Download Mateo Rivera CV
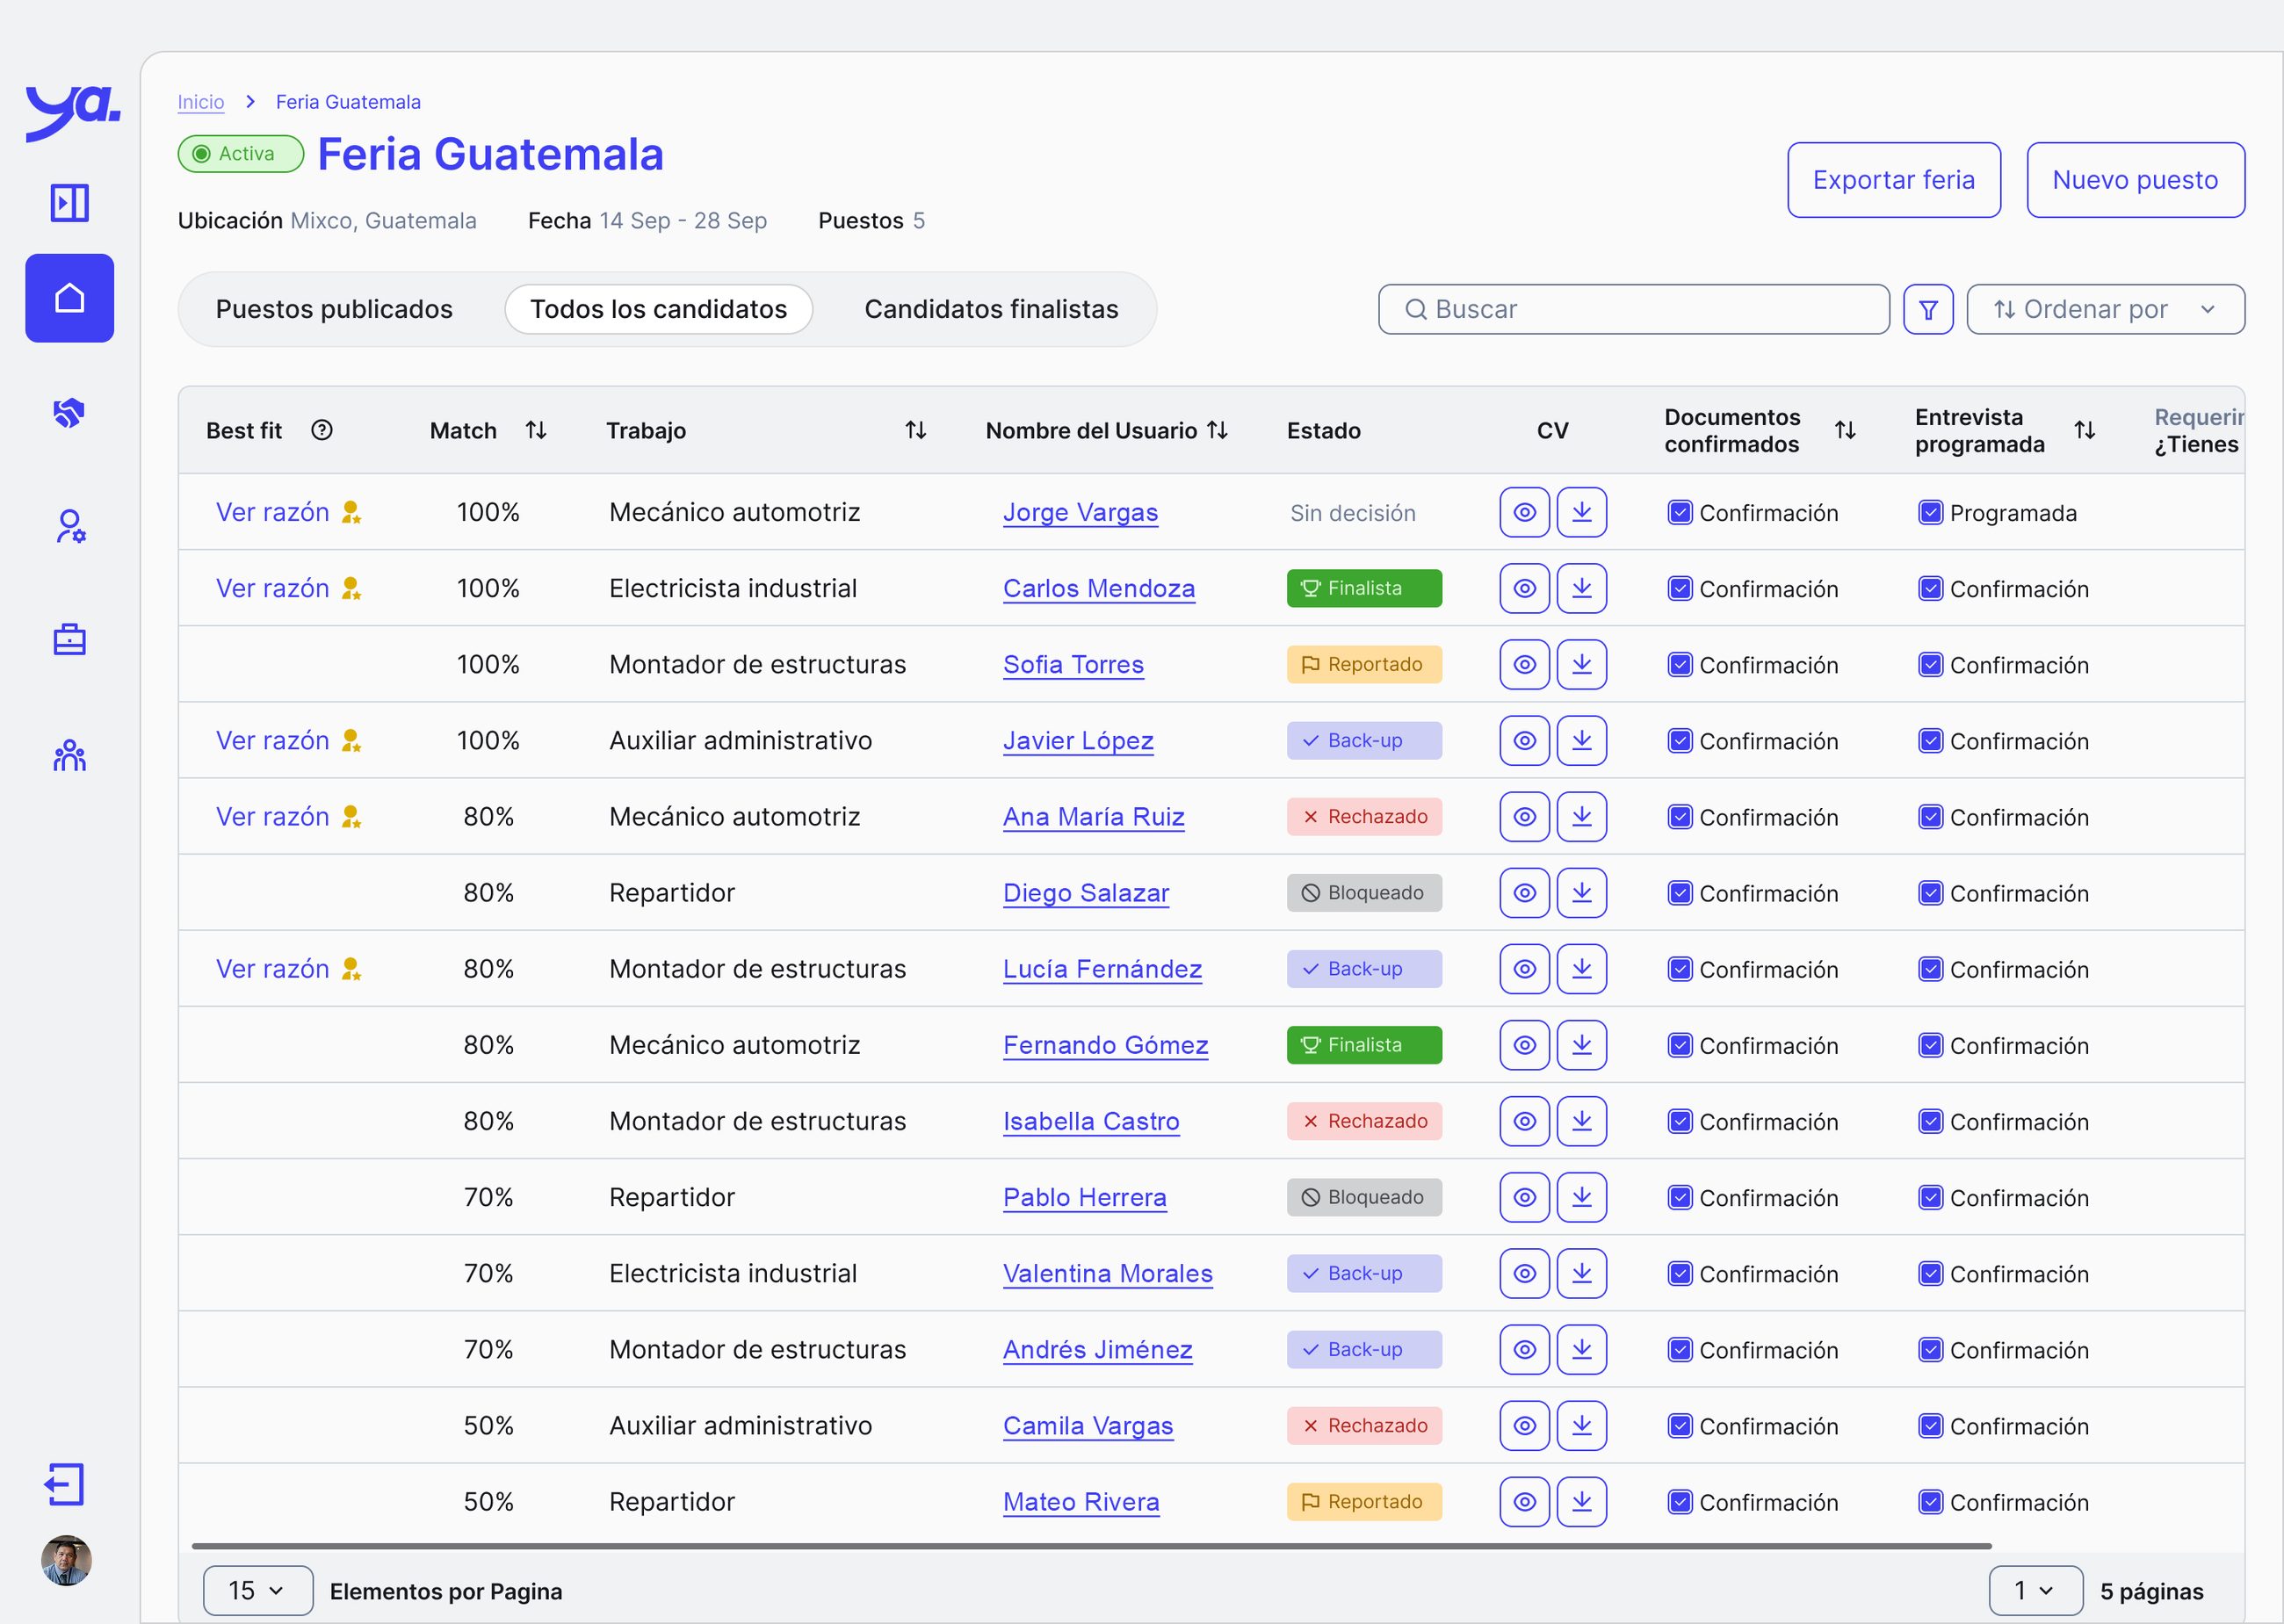The height and width of the screenshot is (1624, 2284). (x=1582, y=1501)
